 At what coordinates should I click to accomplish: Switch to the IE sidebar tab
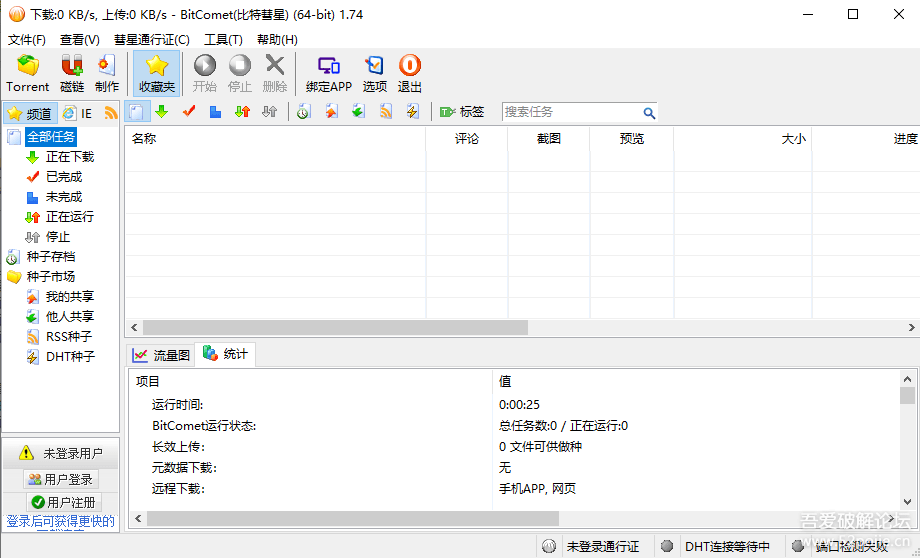[79, 113]
